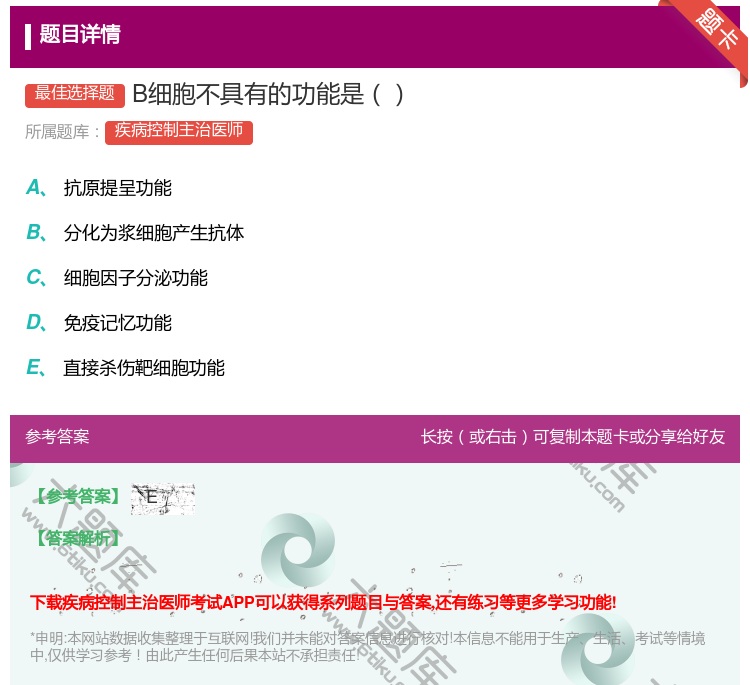The width and height of the screenshot is (750, 685).
Task: Click the grey 申明 disclaimer text
Action: click(x=367, y=646)
